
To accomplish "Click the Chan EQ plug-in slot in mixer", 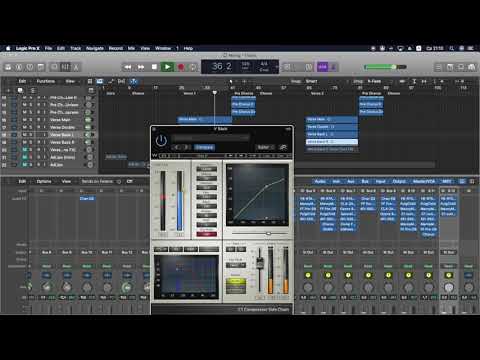I will click(x=87, y=199).
